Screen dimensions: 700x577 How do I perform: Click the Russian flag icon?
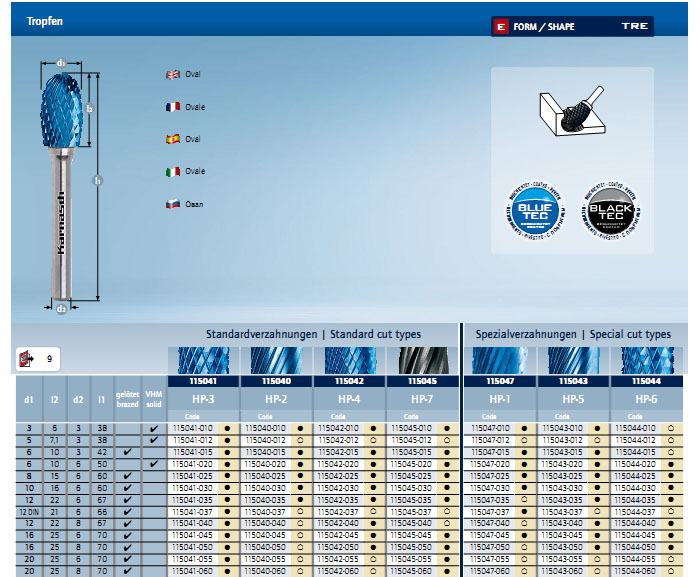click(171, 204)
